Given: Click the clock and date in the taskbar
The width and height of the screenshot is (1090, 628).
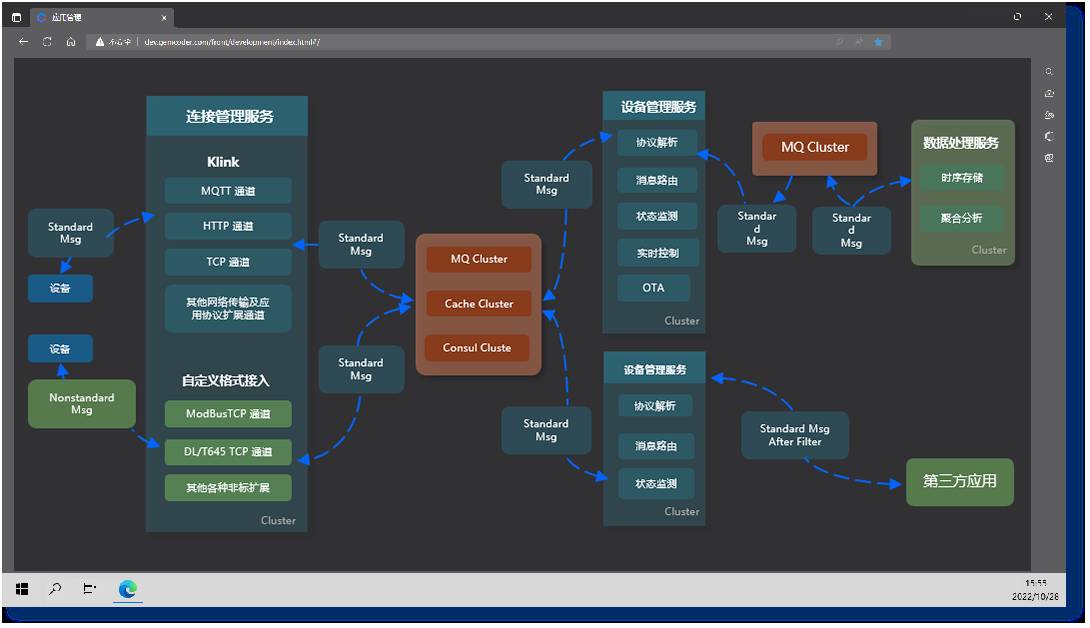Looking at the screenshot, I should pyautogui.click(x=1035, y=589).
